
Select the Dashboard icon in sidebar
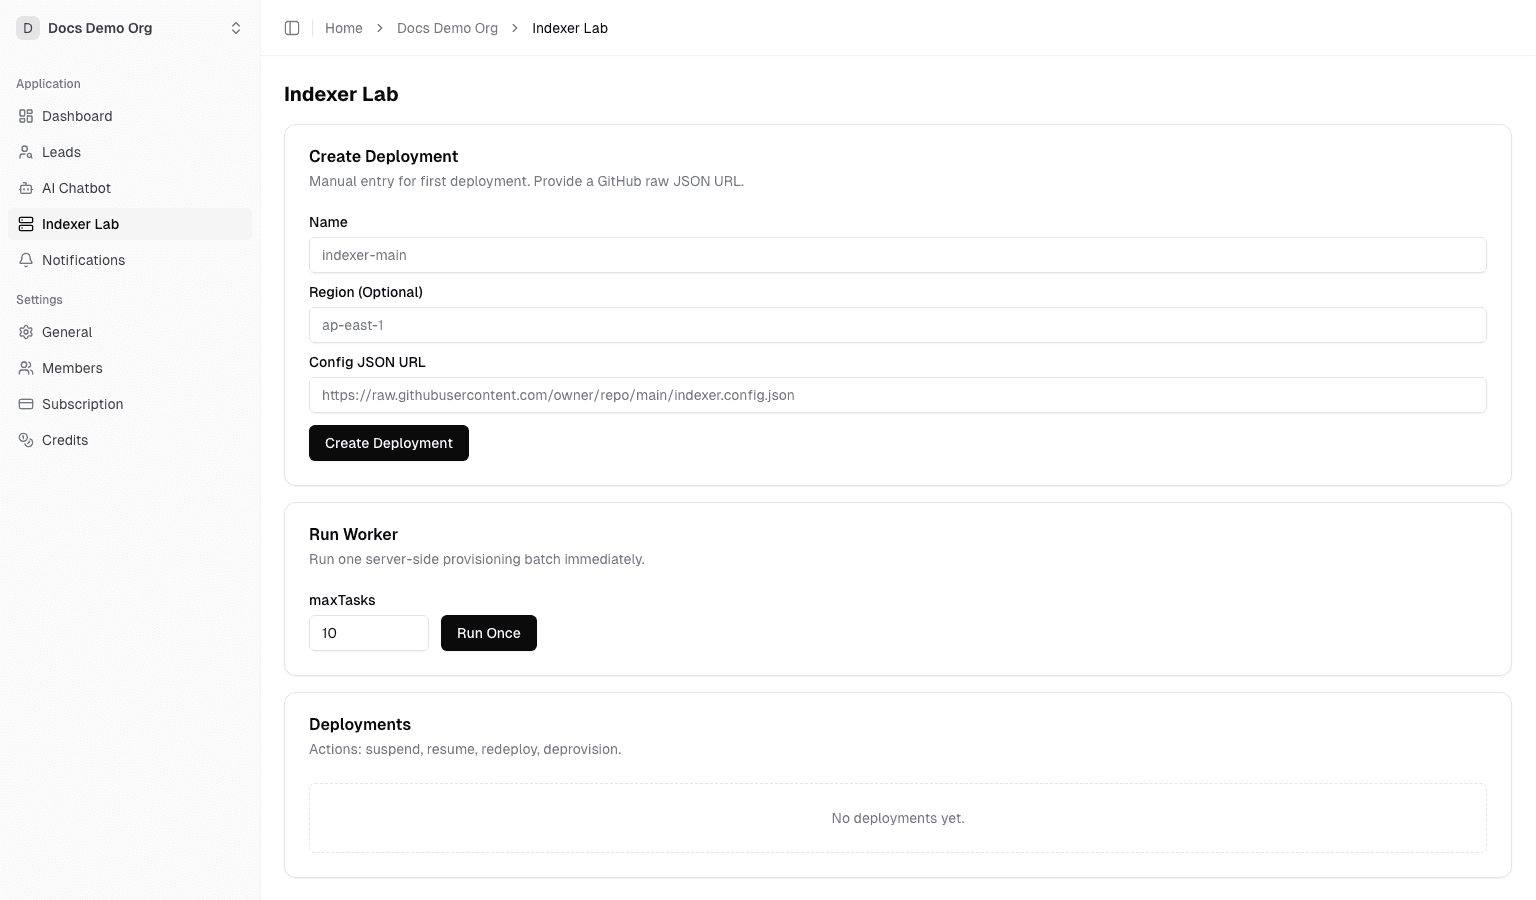26,116
